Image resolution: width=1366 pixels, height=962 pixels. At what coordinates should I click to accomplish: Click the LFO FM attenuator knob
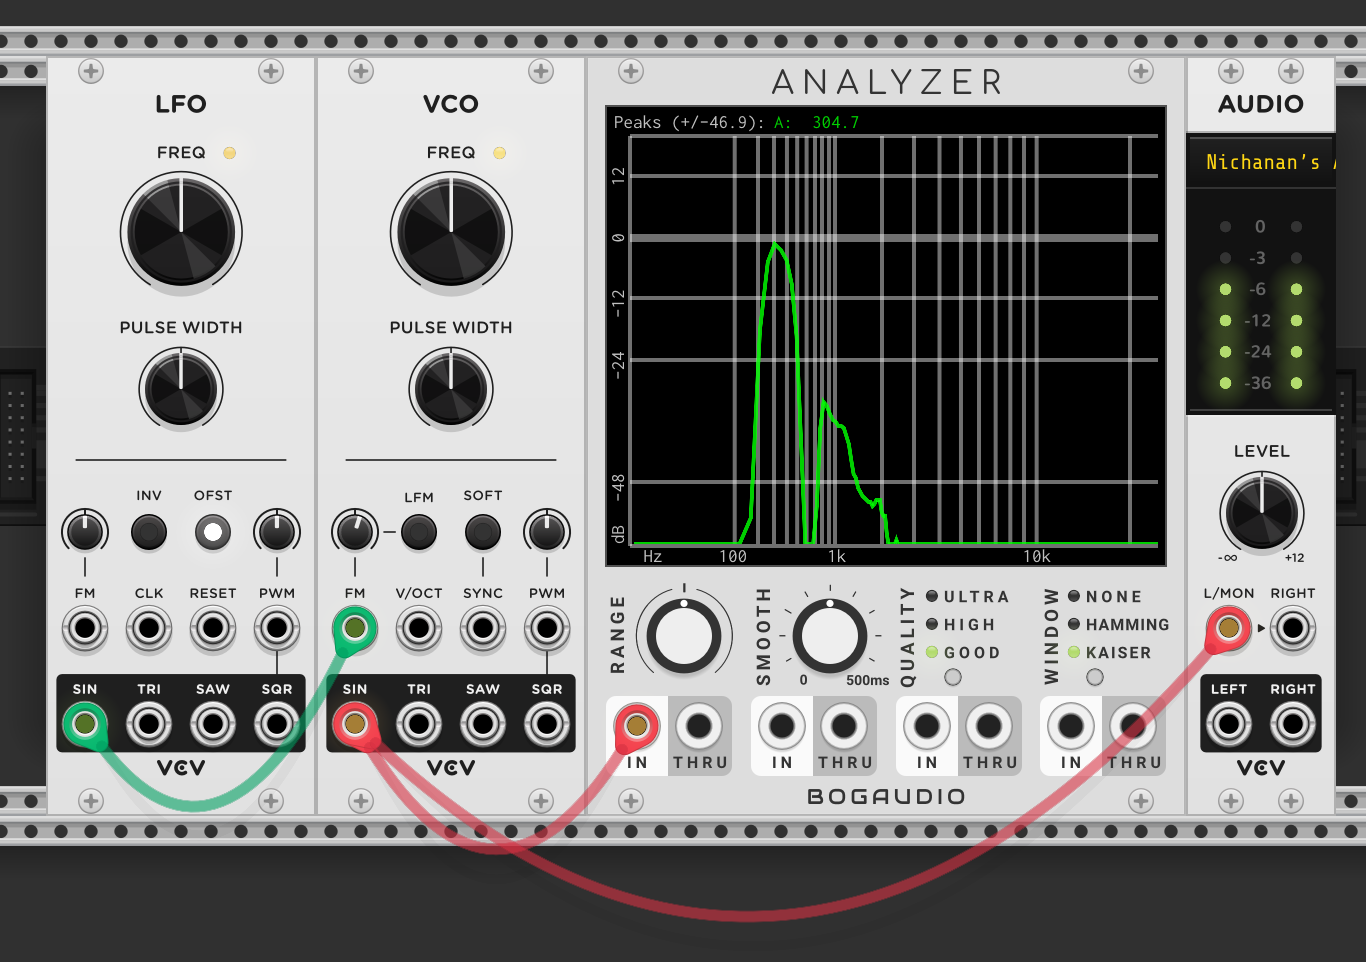click(85, 531)
